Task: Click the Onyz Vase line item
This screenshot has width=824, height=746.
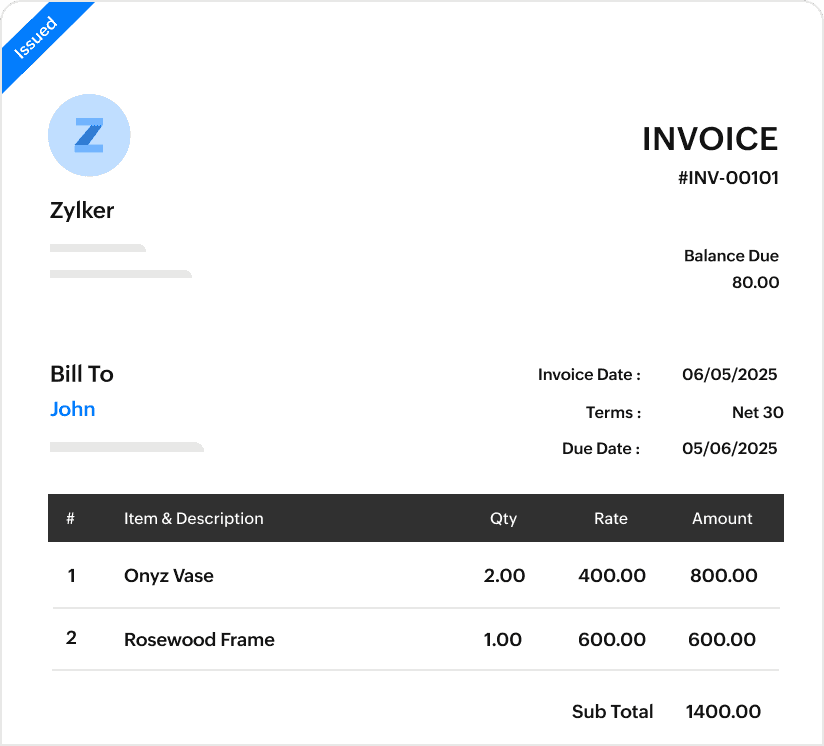Action: coord(168,576)
